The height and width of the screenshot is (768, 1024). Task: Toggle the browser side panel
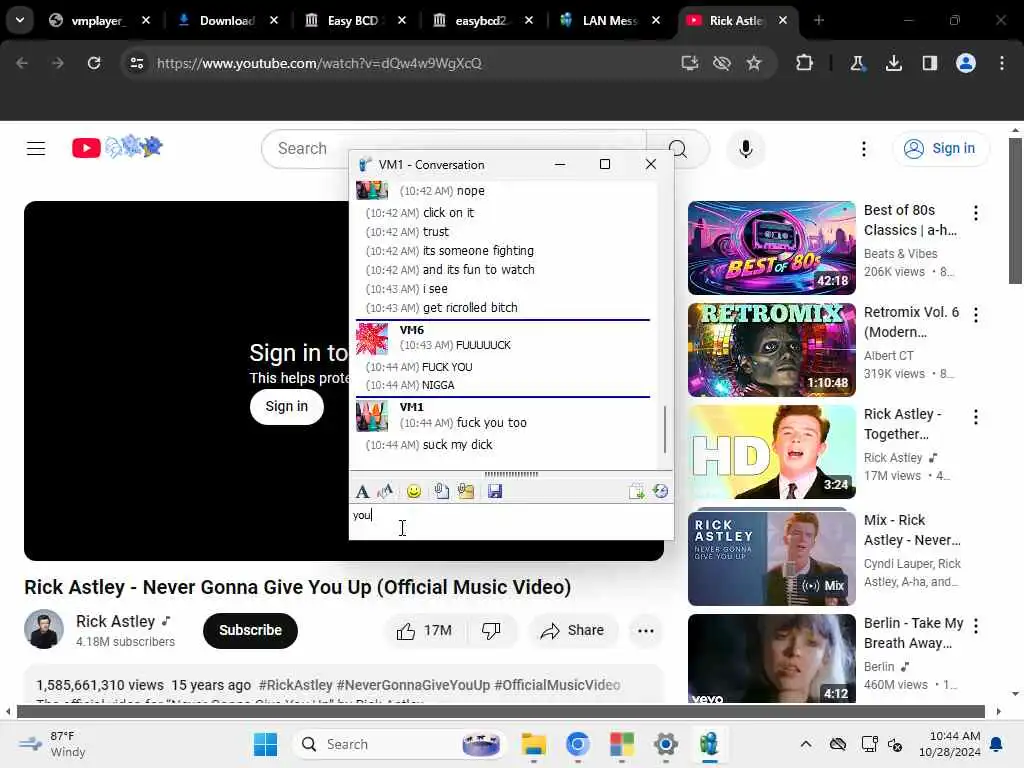point(929,63)
